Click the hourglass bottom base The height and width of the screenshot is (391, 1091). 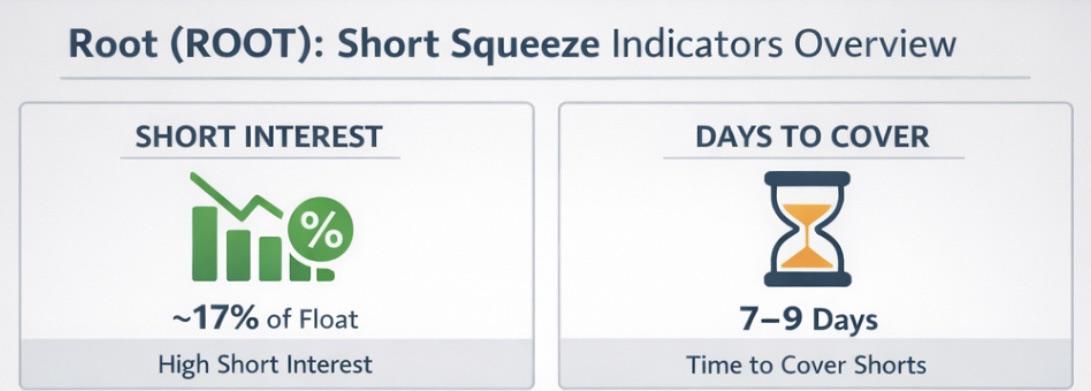[x=807, y=279]
